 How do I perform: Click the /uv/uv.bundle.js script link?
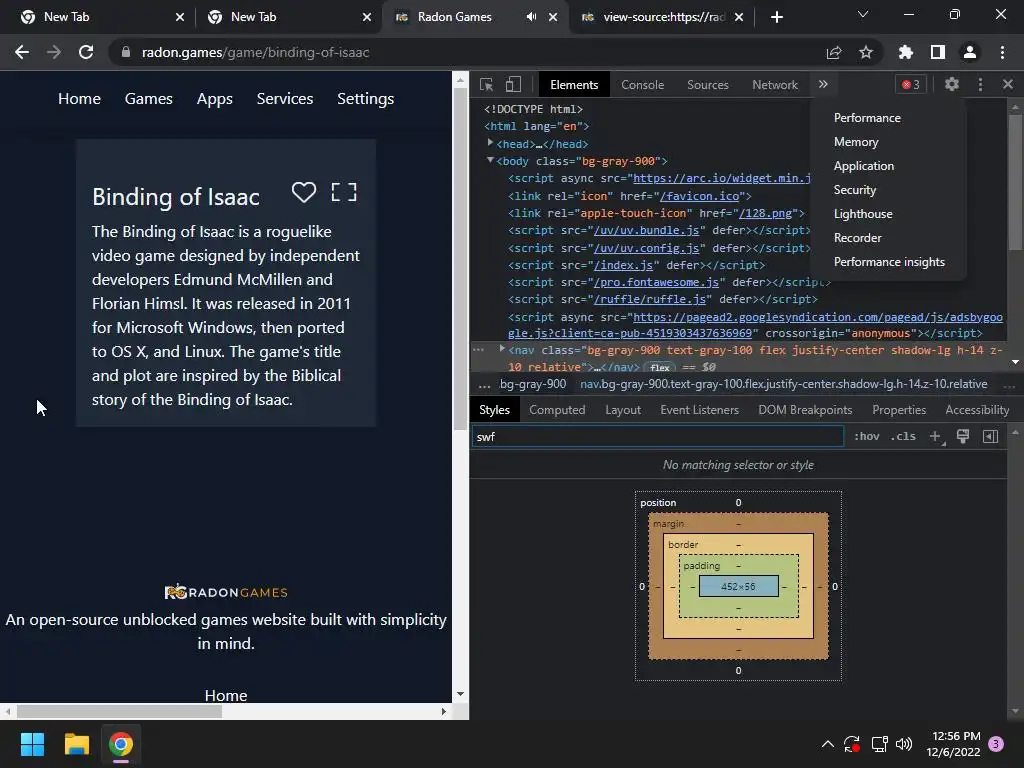click(x=646, y=230)
